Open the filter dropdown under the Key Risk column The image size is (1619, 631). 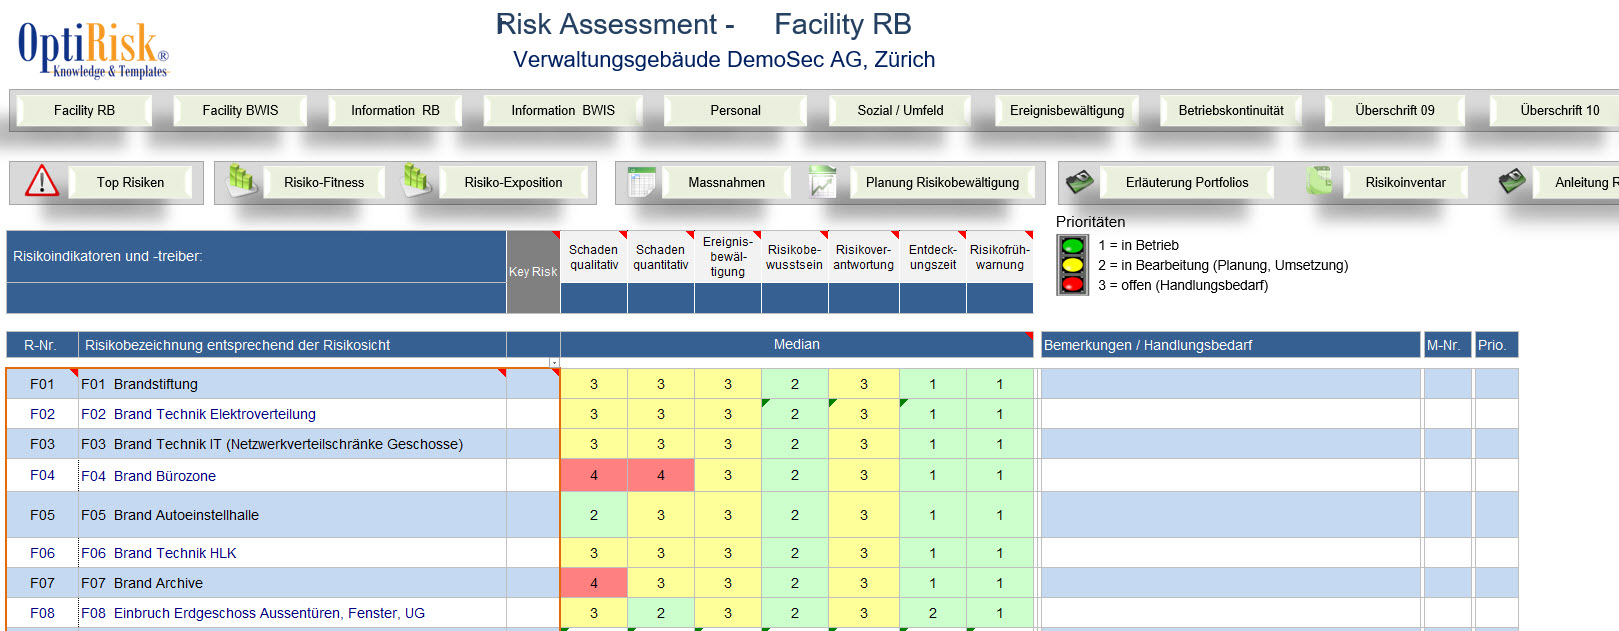coord(554,362)
